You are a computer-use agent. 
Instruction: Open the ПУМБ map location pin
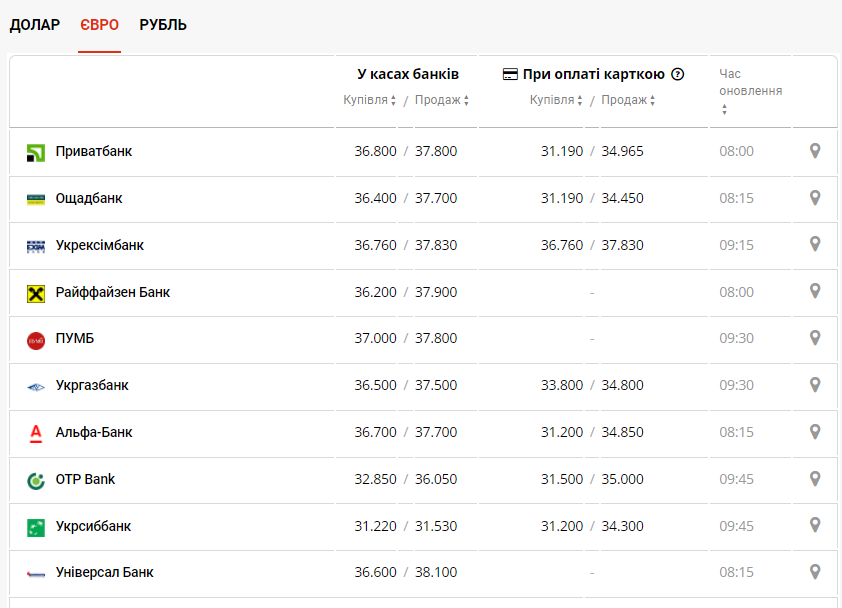point(815,338)
